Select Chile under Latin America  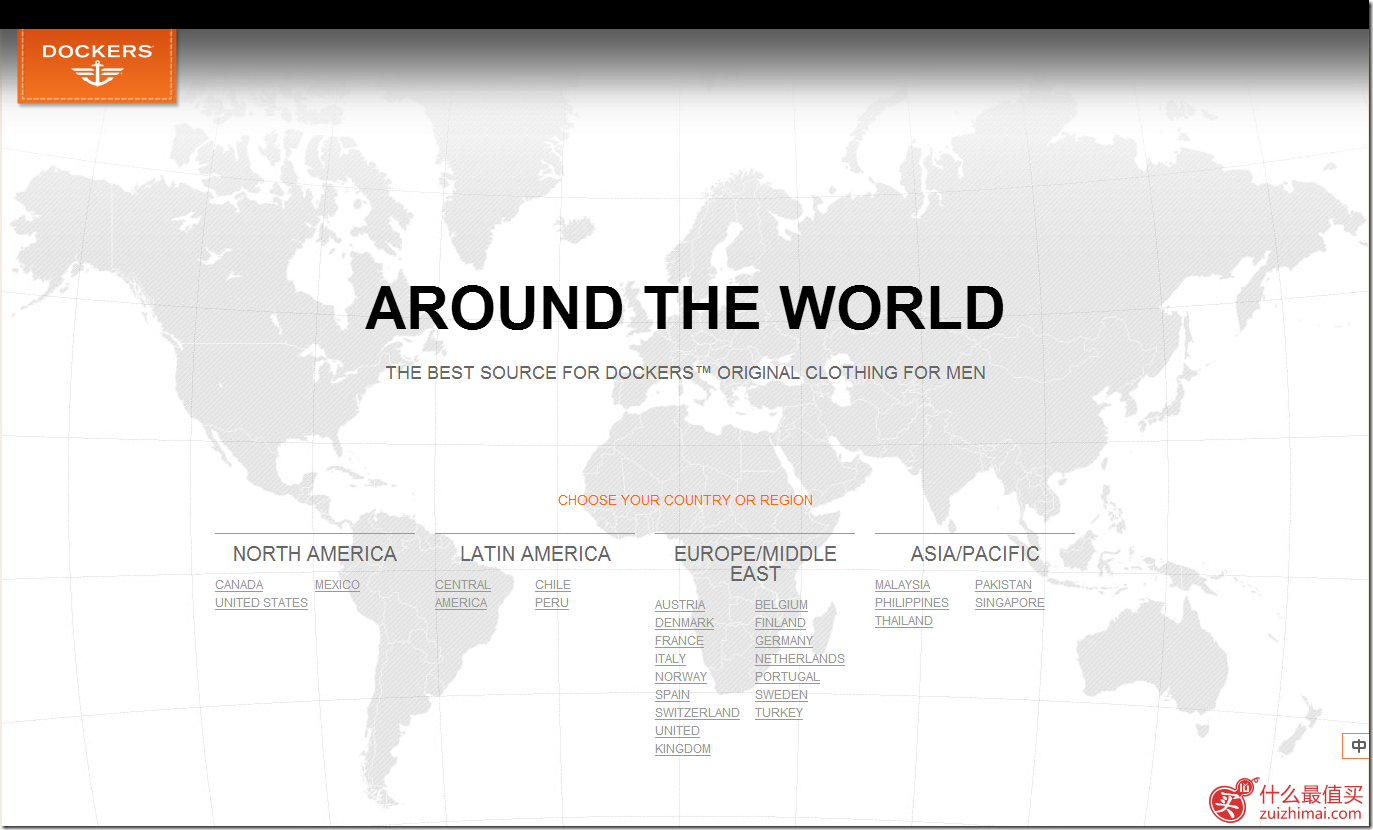click(553, 585)
